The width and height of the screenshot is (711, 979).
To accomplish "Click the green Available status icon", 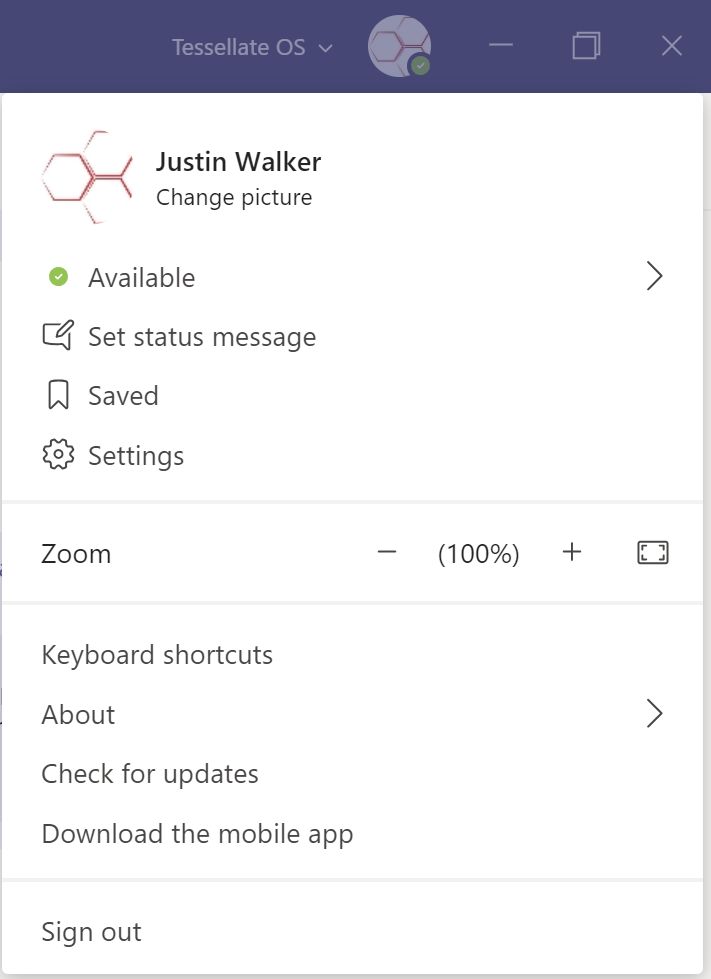I will click(x=59, y=277).
